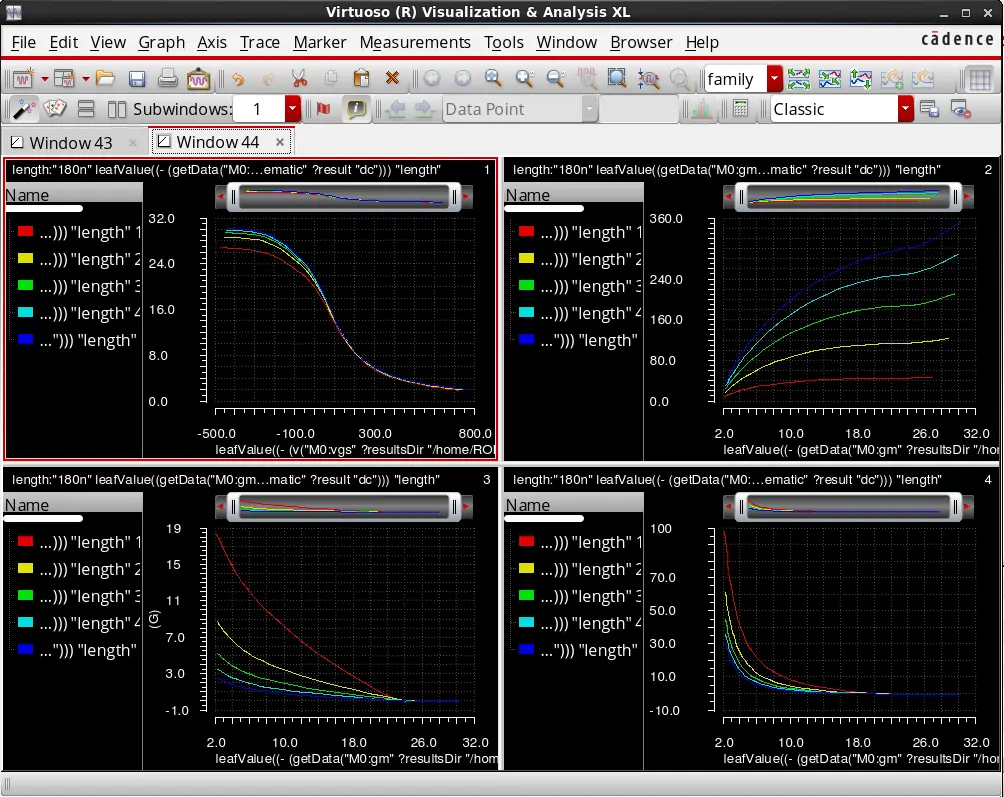Image resolution: width=1004 pixels, height=797 pixels.
Task: Click the left red arrow of subwindow 3 strip
Action: pos(222,506)
